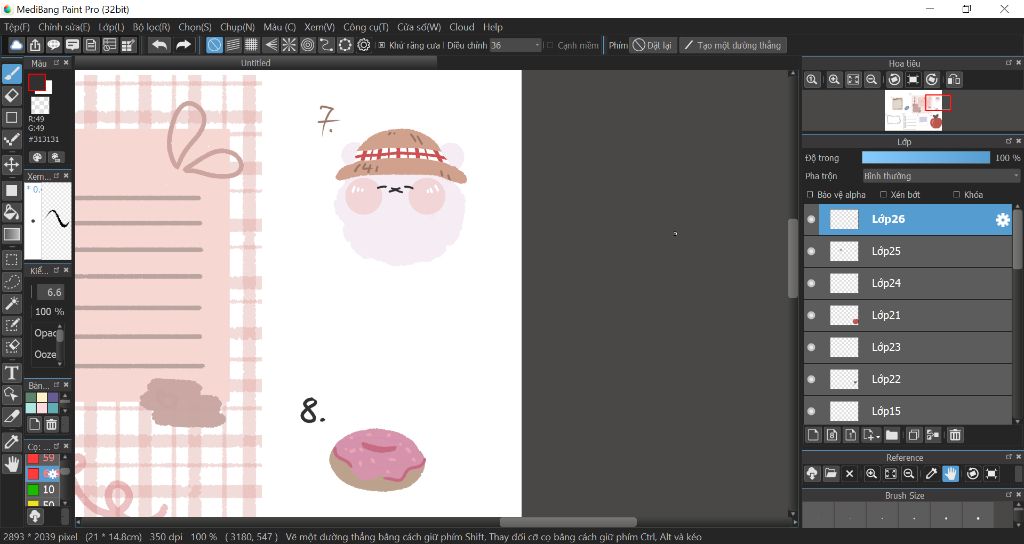Select the Magic Wand tool

(12, 303)
